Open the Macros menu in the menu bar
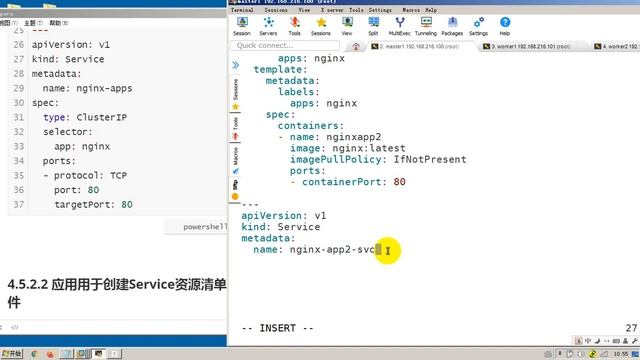This screenshot has height=360, width=640. coord(411,10)
